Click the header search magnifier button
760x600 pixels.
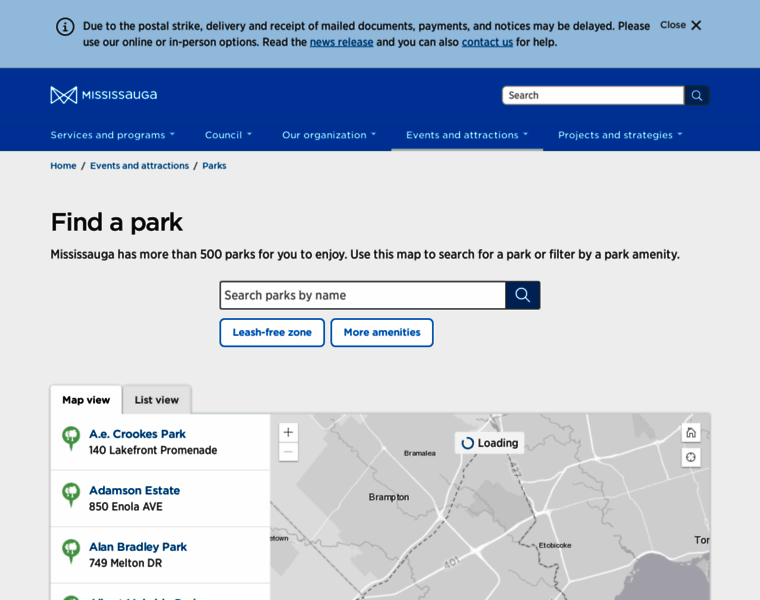pyautogui.click(x=697, y=95)
